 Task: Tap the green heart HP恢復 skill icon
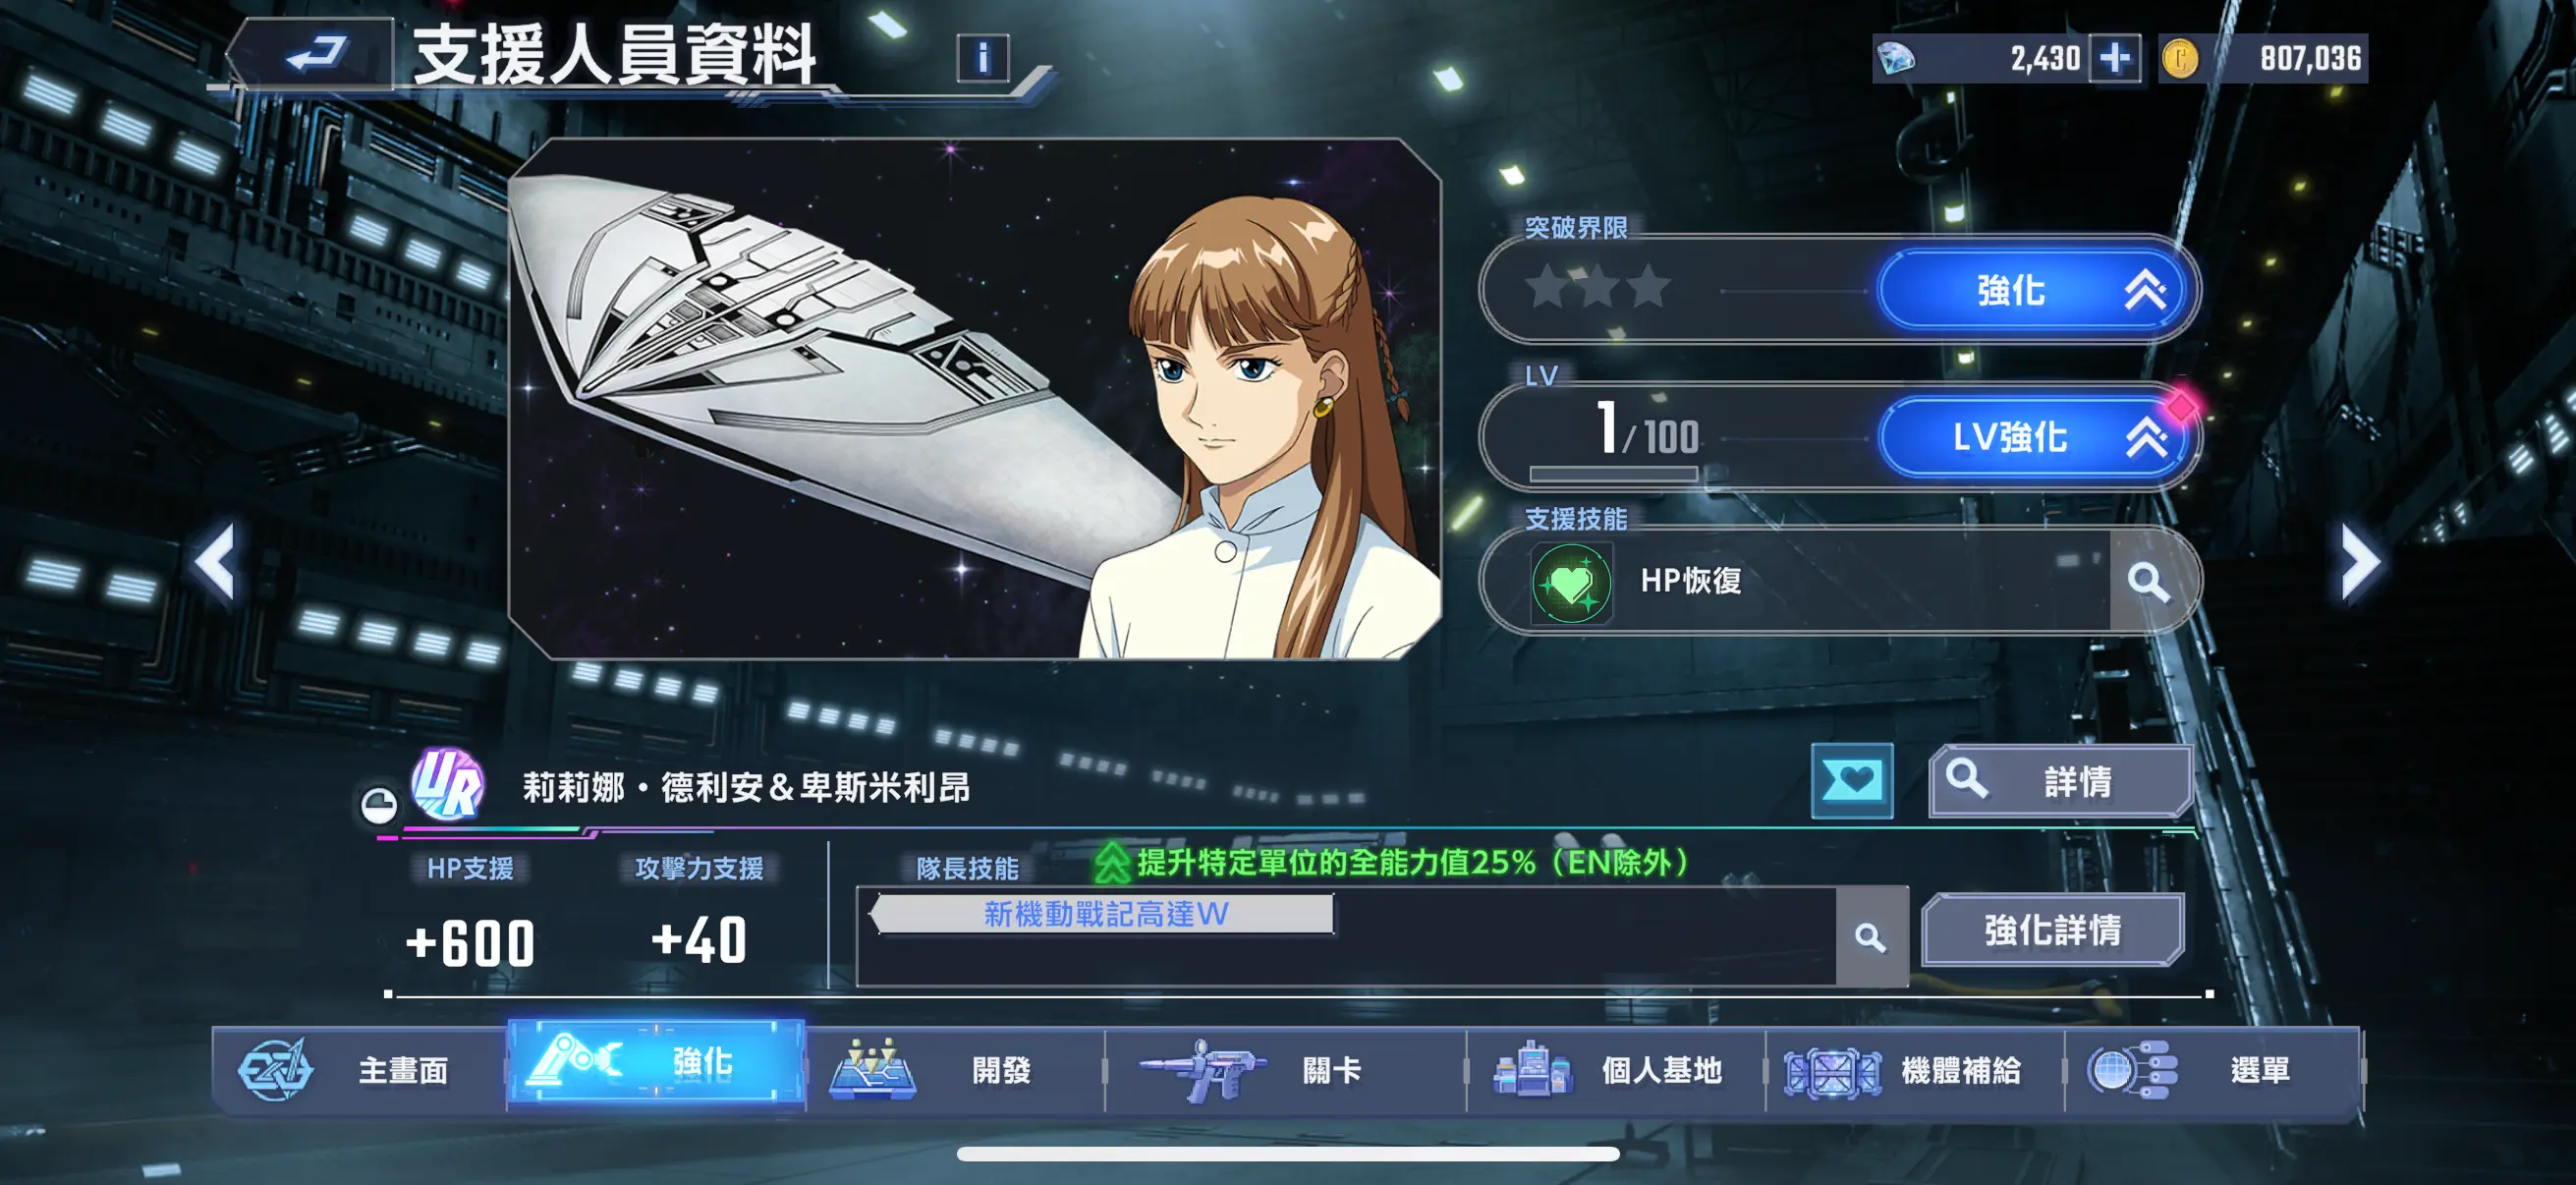coord(1570,582)
